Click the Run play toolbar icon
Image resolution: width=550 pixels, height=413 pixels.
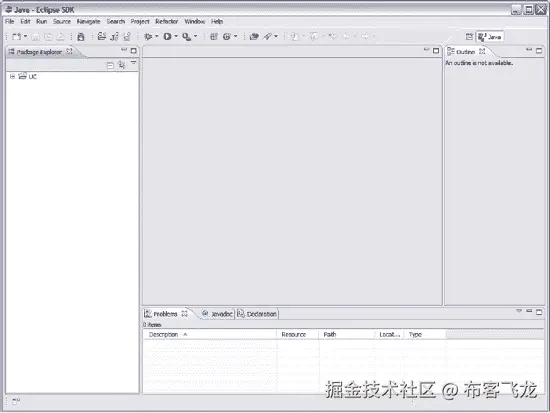point(167,36)
